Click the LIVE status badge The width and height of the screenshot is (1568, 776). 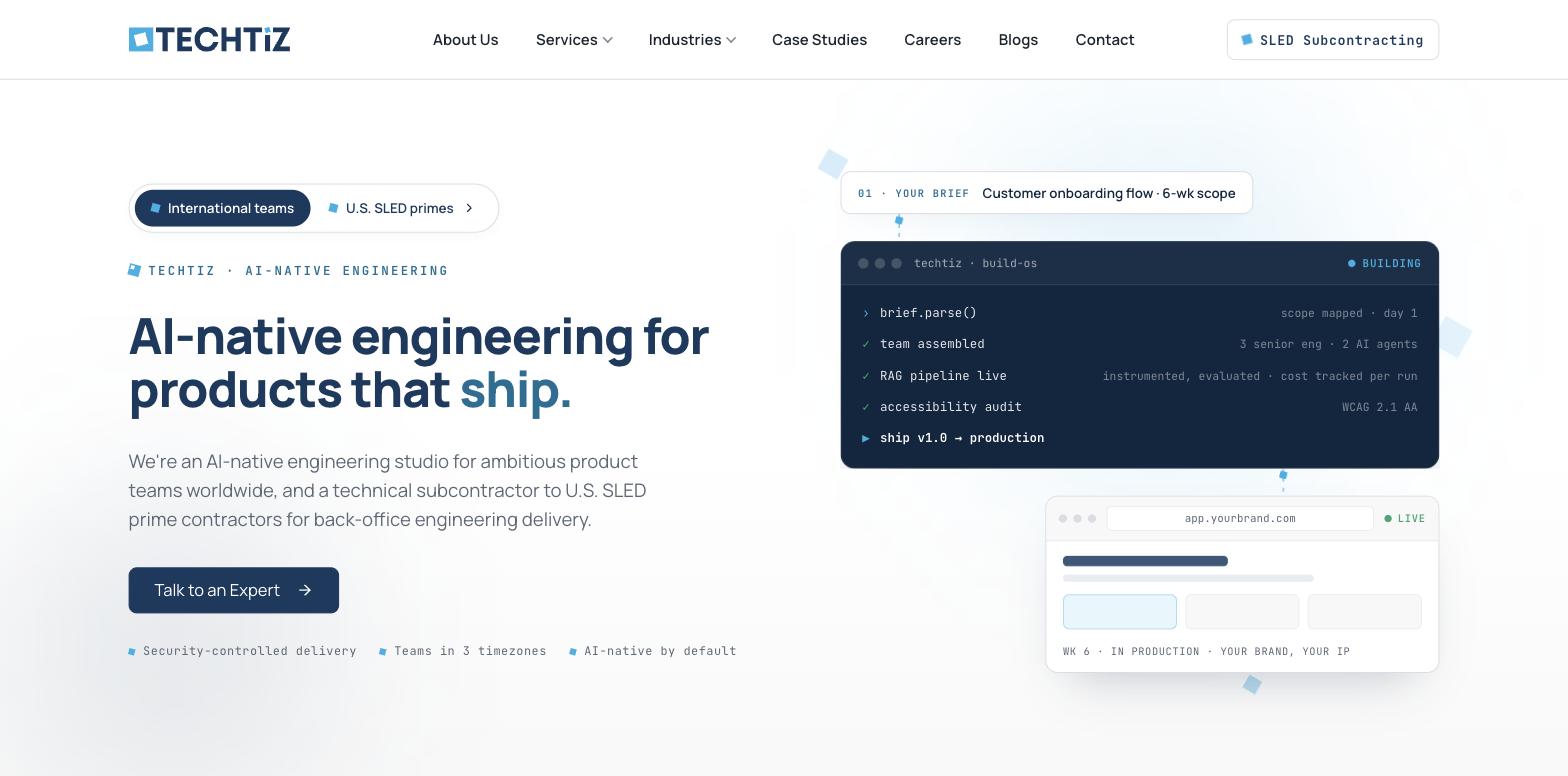1405,518
